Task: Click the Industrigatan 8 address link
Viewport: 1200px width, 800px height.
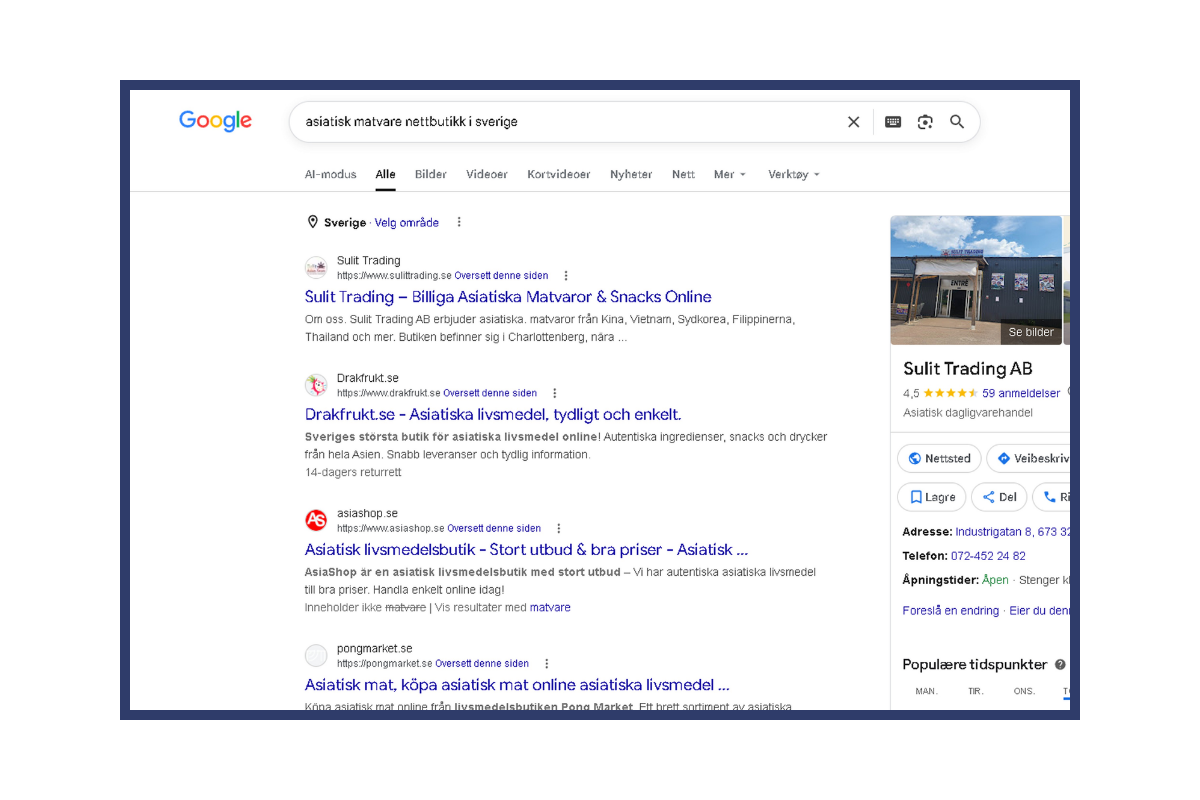Action: [x=1012, y=532]
